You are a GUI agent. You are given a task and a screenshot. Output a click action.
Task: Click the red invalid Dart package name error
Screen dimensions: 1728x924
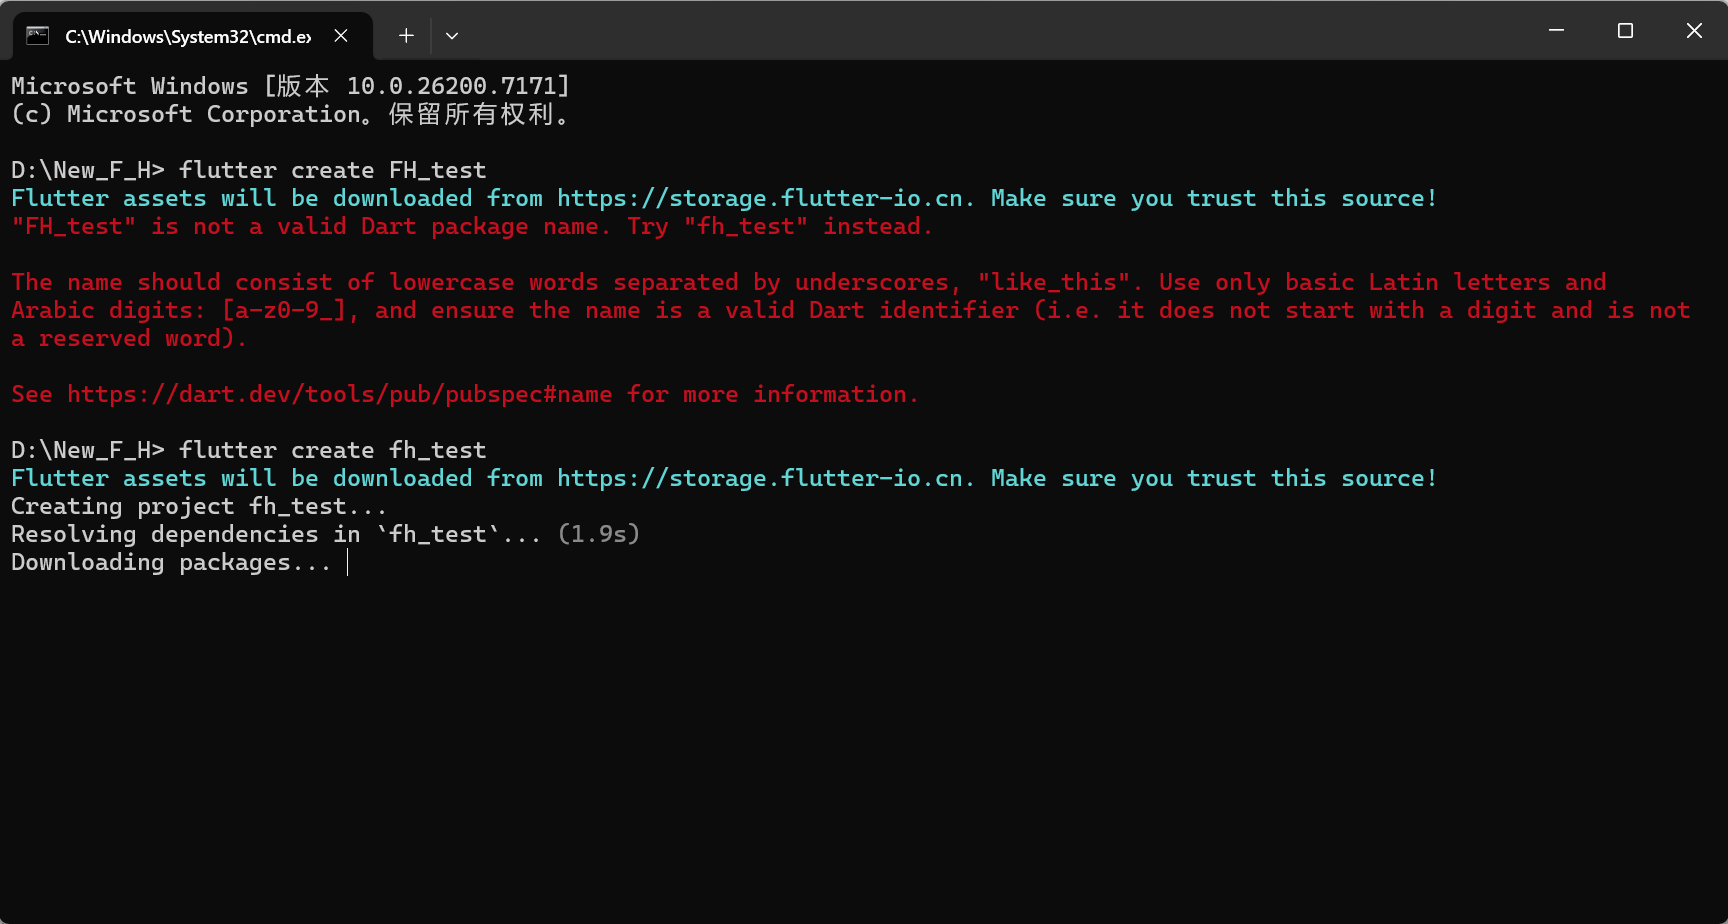(472, 226)
